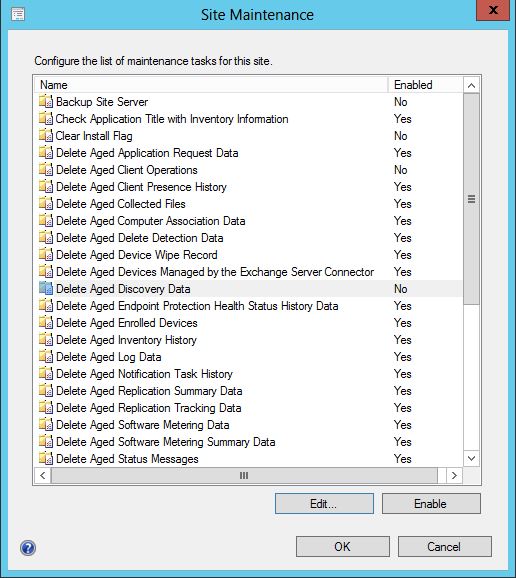Click the horizontal scrollbar right arrow
This screenshot has height=578, width=516.
(x=454, y=476)
